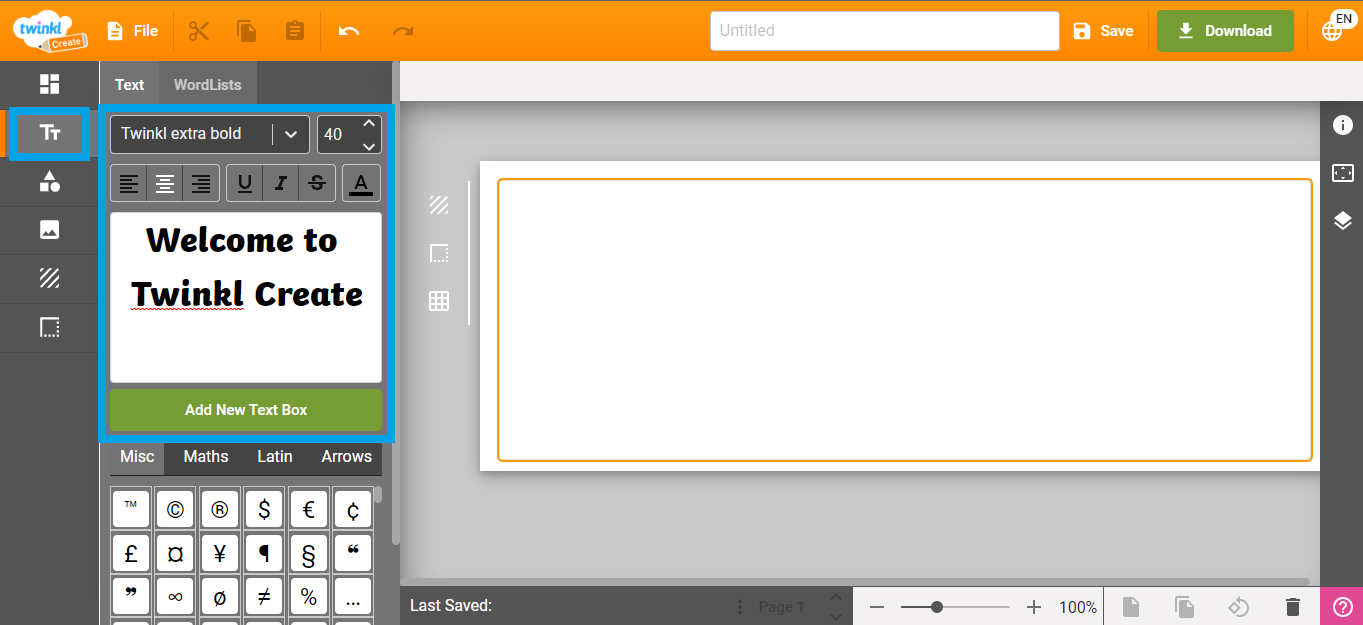Insert the pound £ symbol
The image size is (1363, 625).
tap(131, 553)
